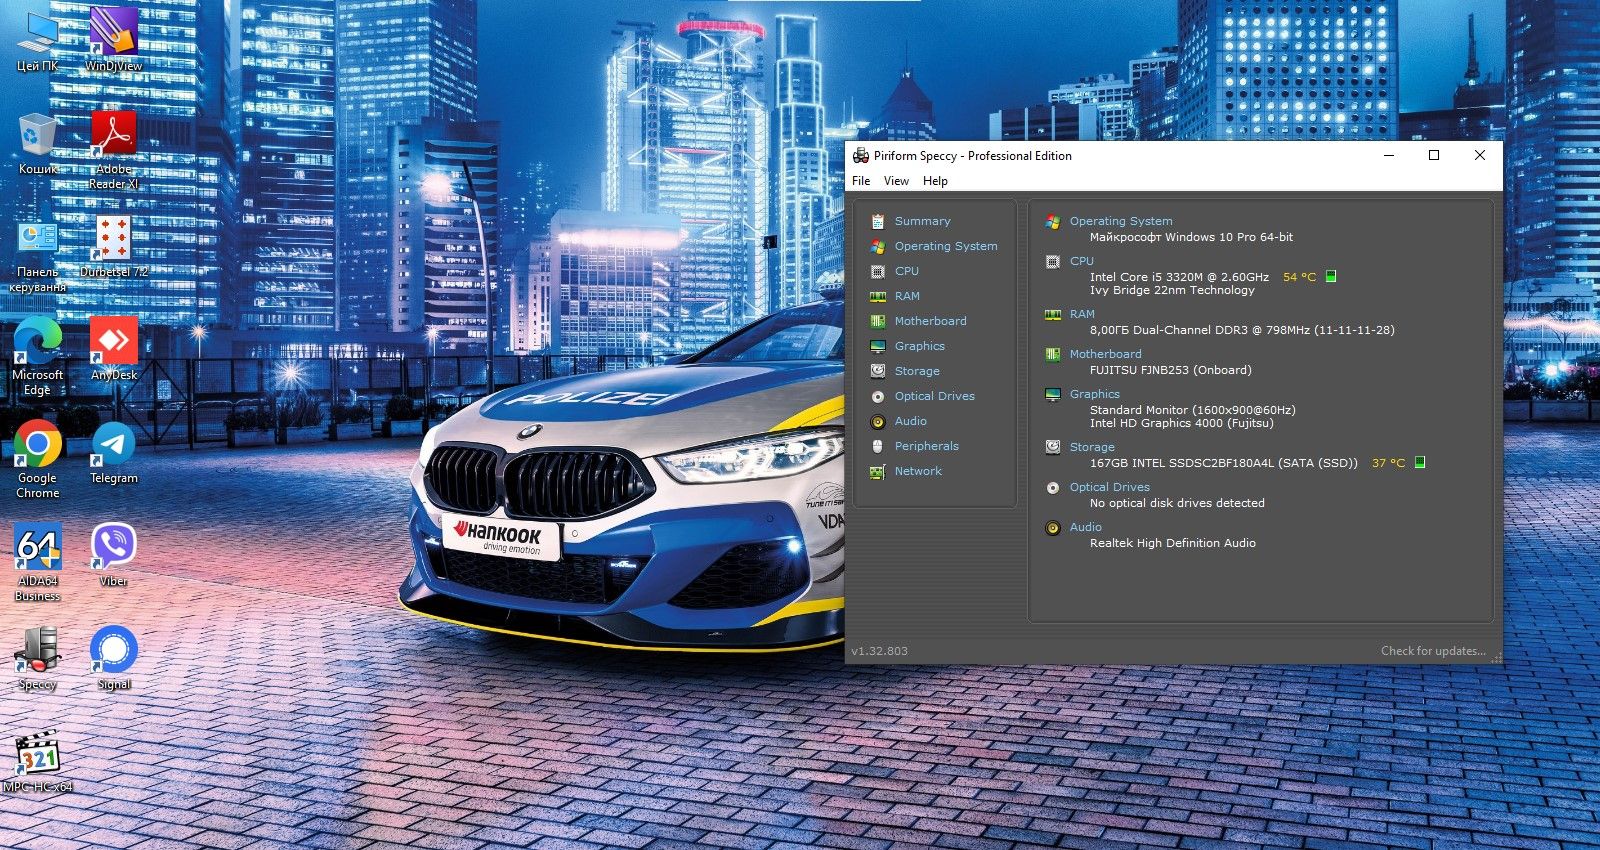
Task: Open the Help menu in Speccy
Action: click(935, 181)
